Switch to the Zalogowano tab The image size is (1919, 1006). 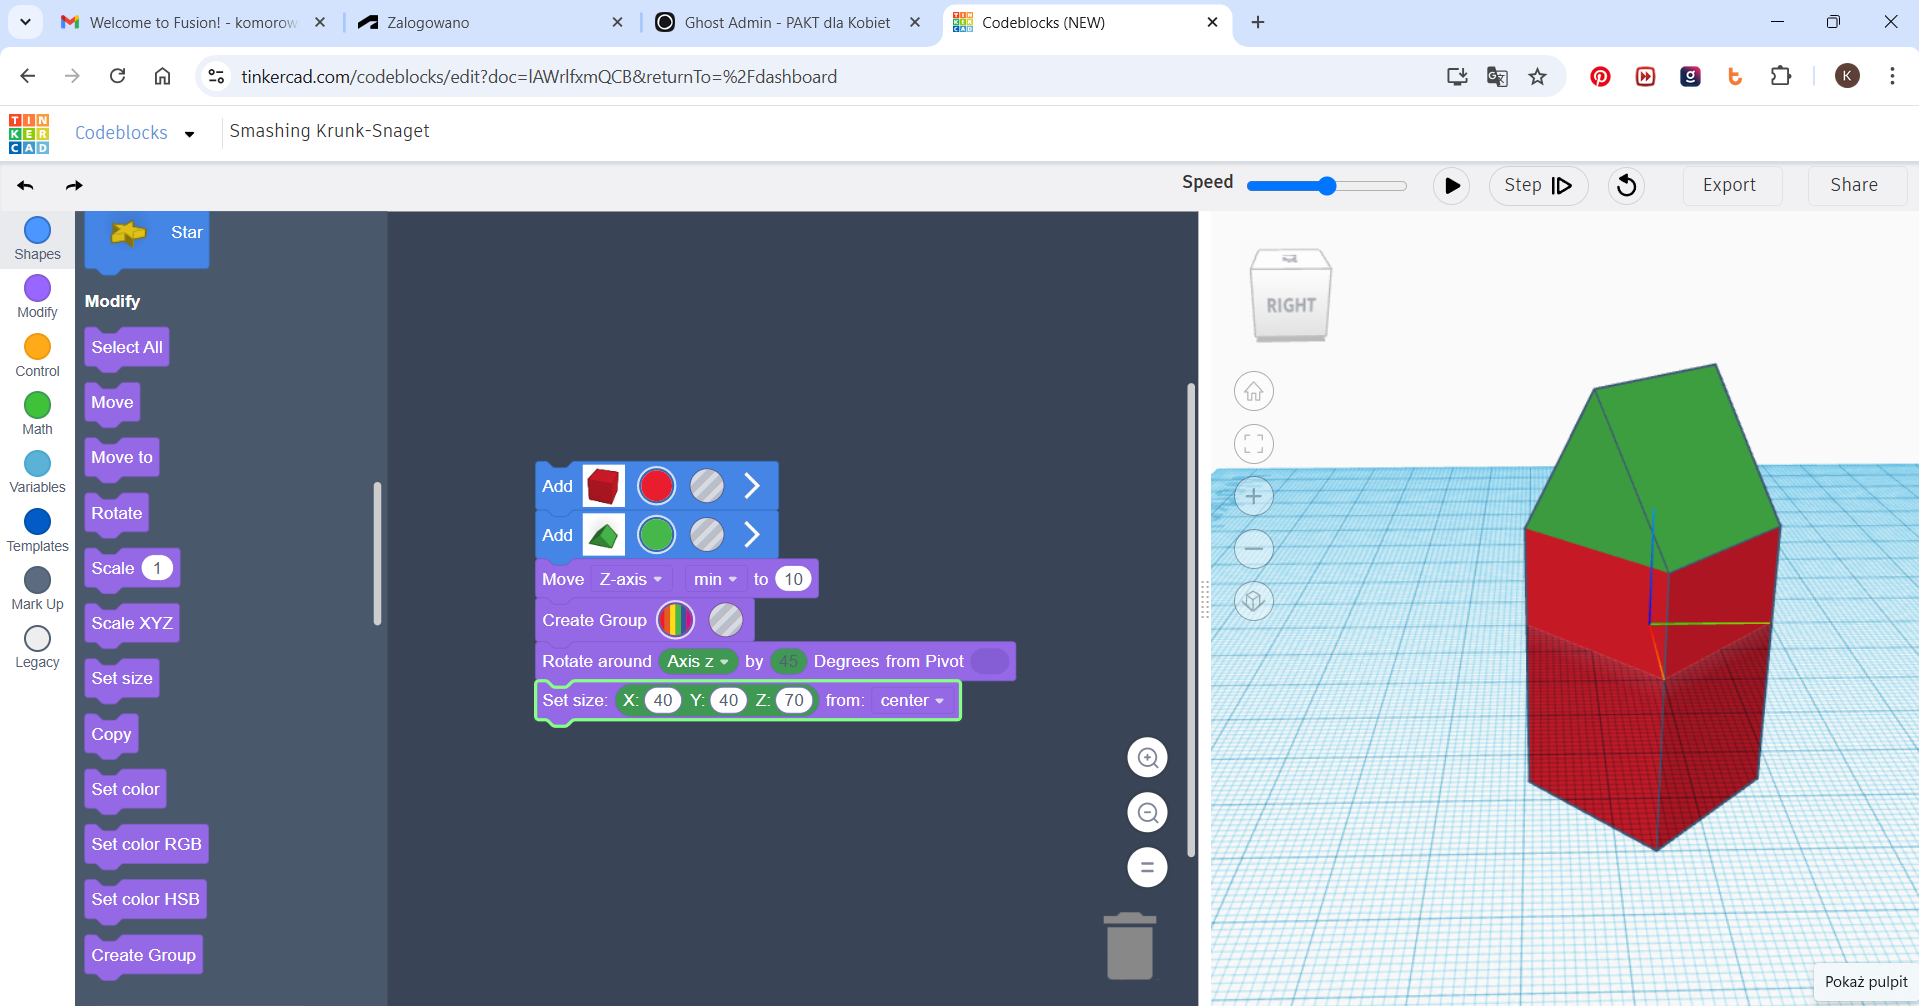[490, 22]
